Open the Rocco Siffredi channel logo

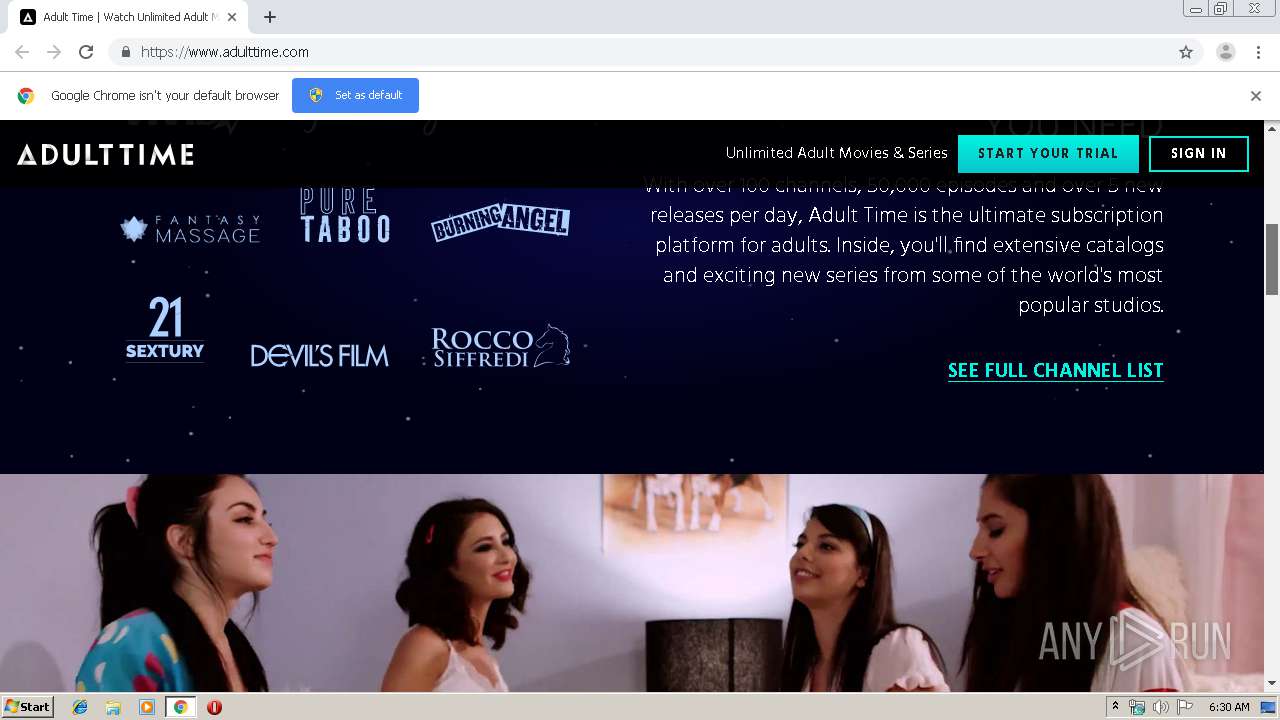pyautogui.click(x=500, y=346)
